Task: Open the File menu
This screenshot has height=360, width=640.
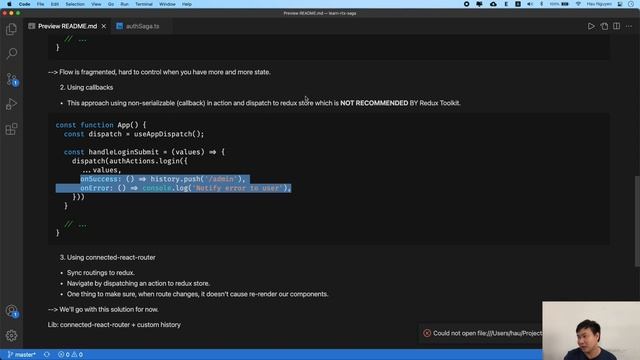Action: click(40, 4)
